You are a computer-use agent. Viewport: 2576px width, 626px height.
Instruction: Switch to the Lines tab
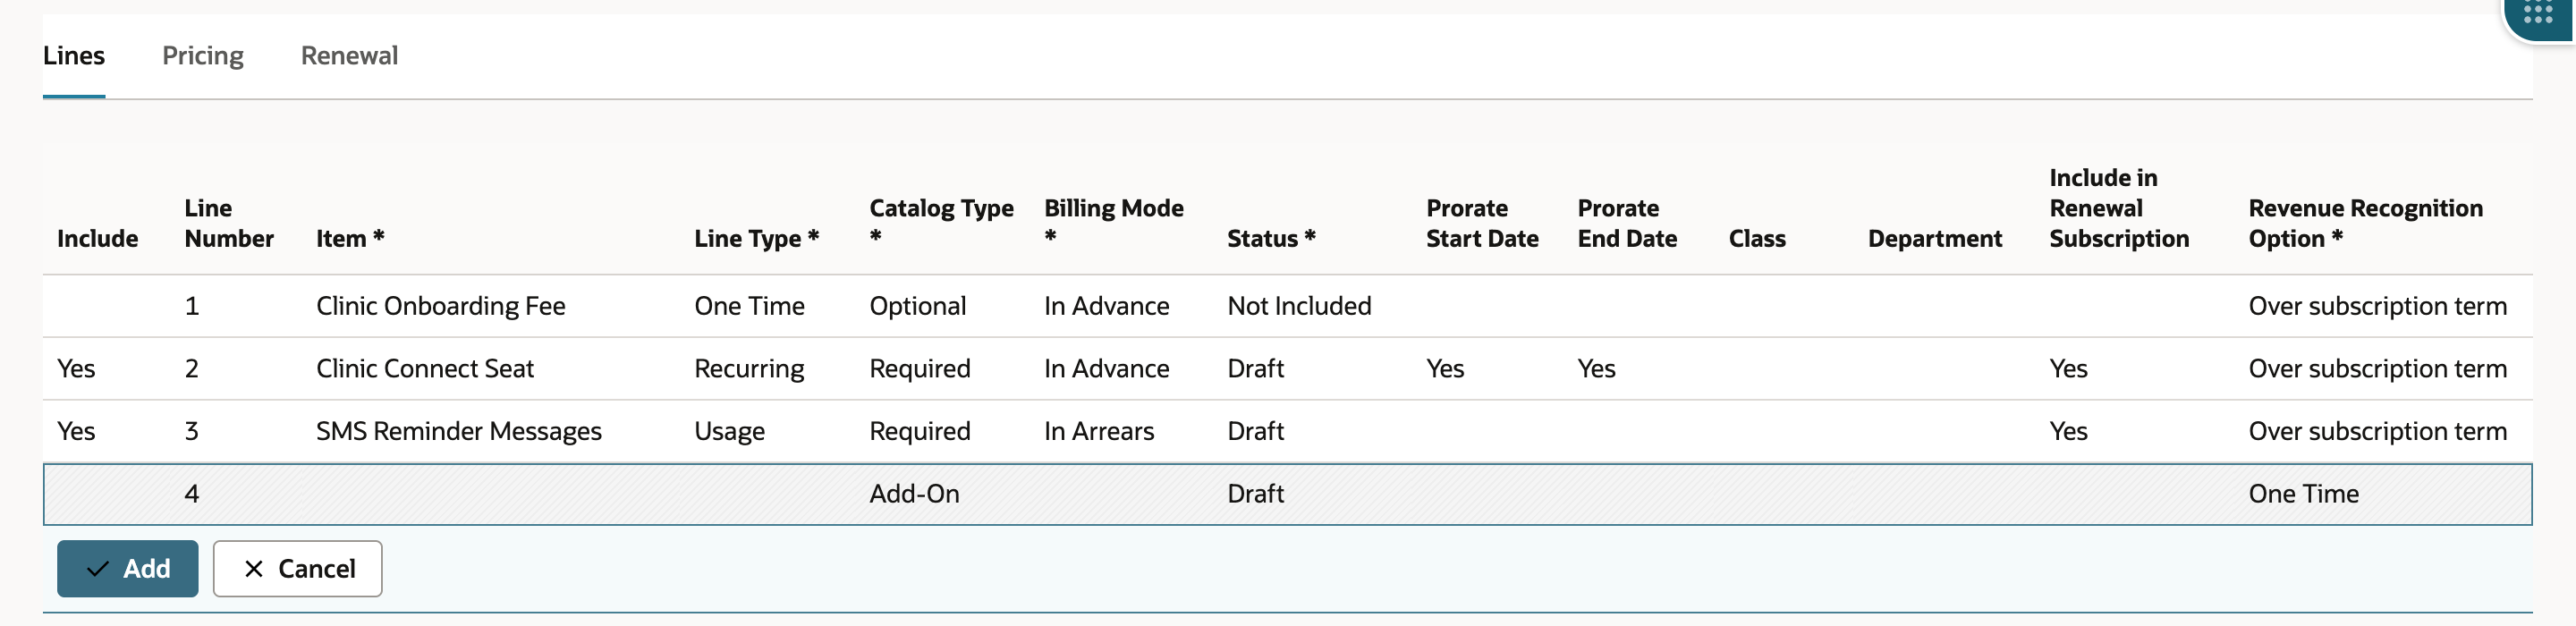click(x=74, y=56)
